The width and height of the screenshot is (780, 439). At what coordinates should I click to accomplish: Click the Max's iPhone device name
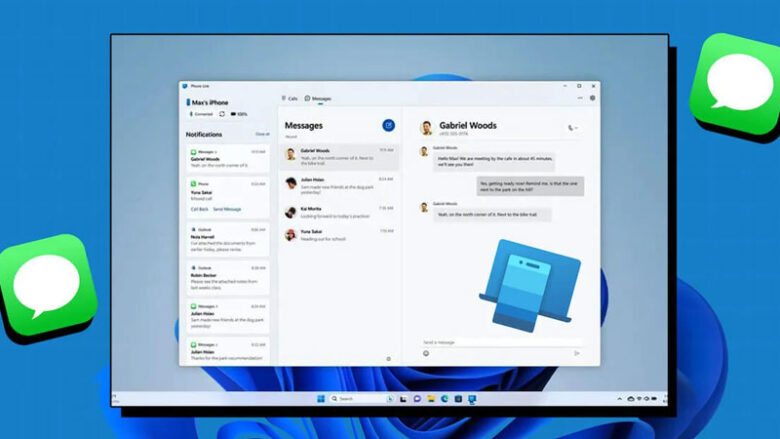click(210, 102)
